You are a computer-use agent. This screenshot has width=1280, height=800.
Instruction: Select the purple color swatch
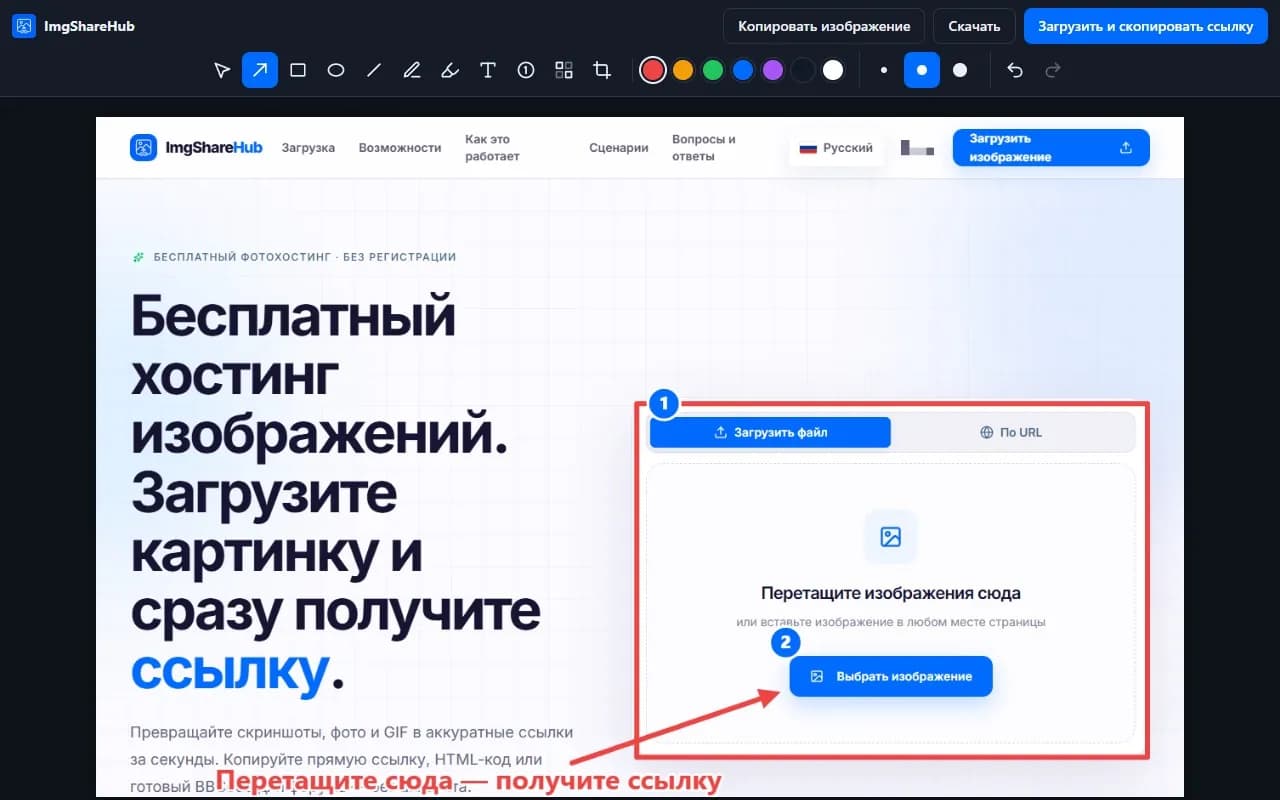773,70
